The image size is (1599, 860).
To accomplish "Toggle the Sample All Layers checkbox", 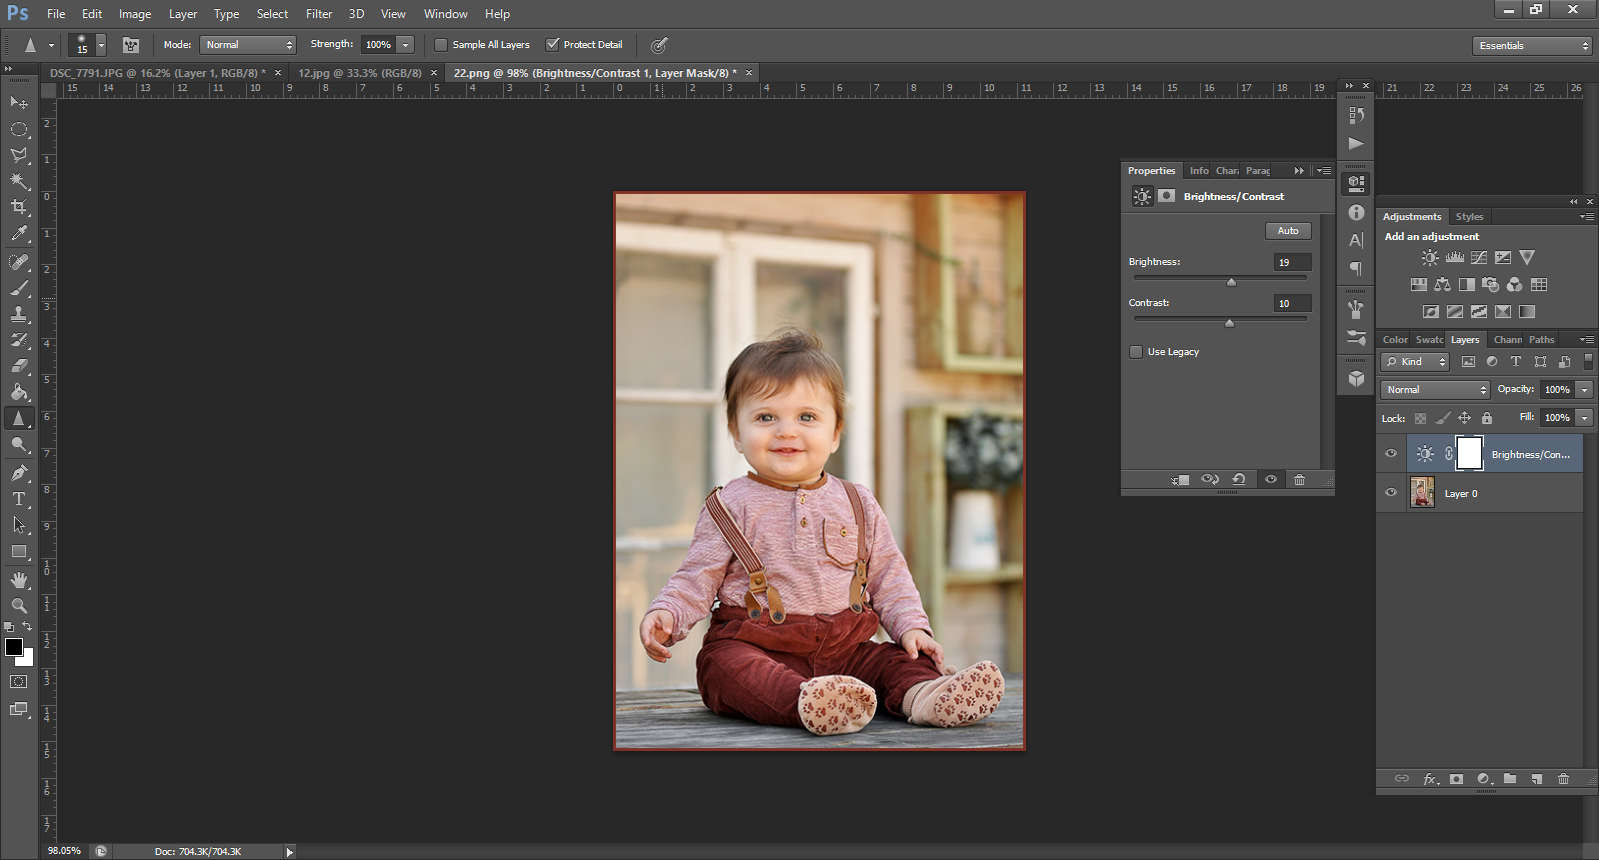I will click(x=441, y=45).
